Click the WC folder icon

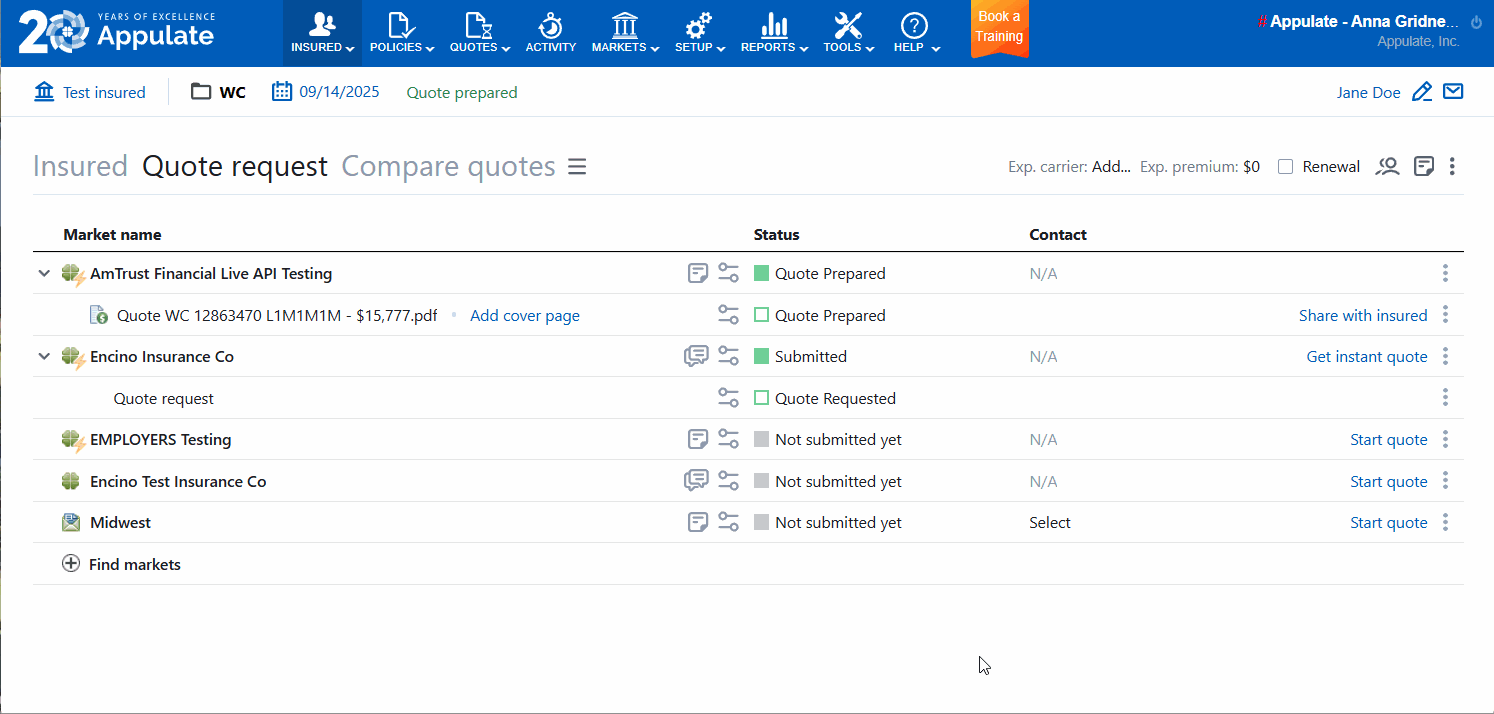(x=201, y=92)
